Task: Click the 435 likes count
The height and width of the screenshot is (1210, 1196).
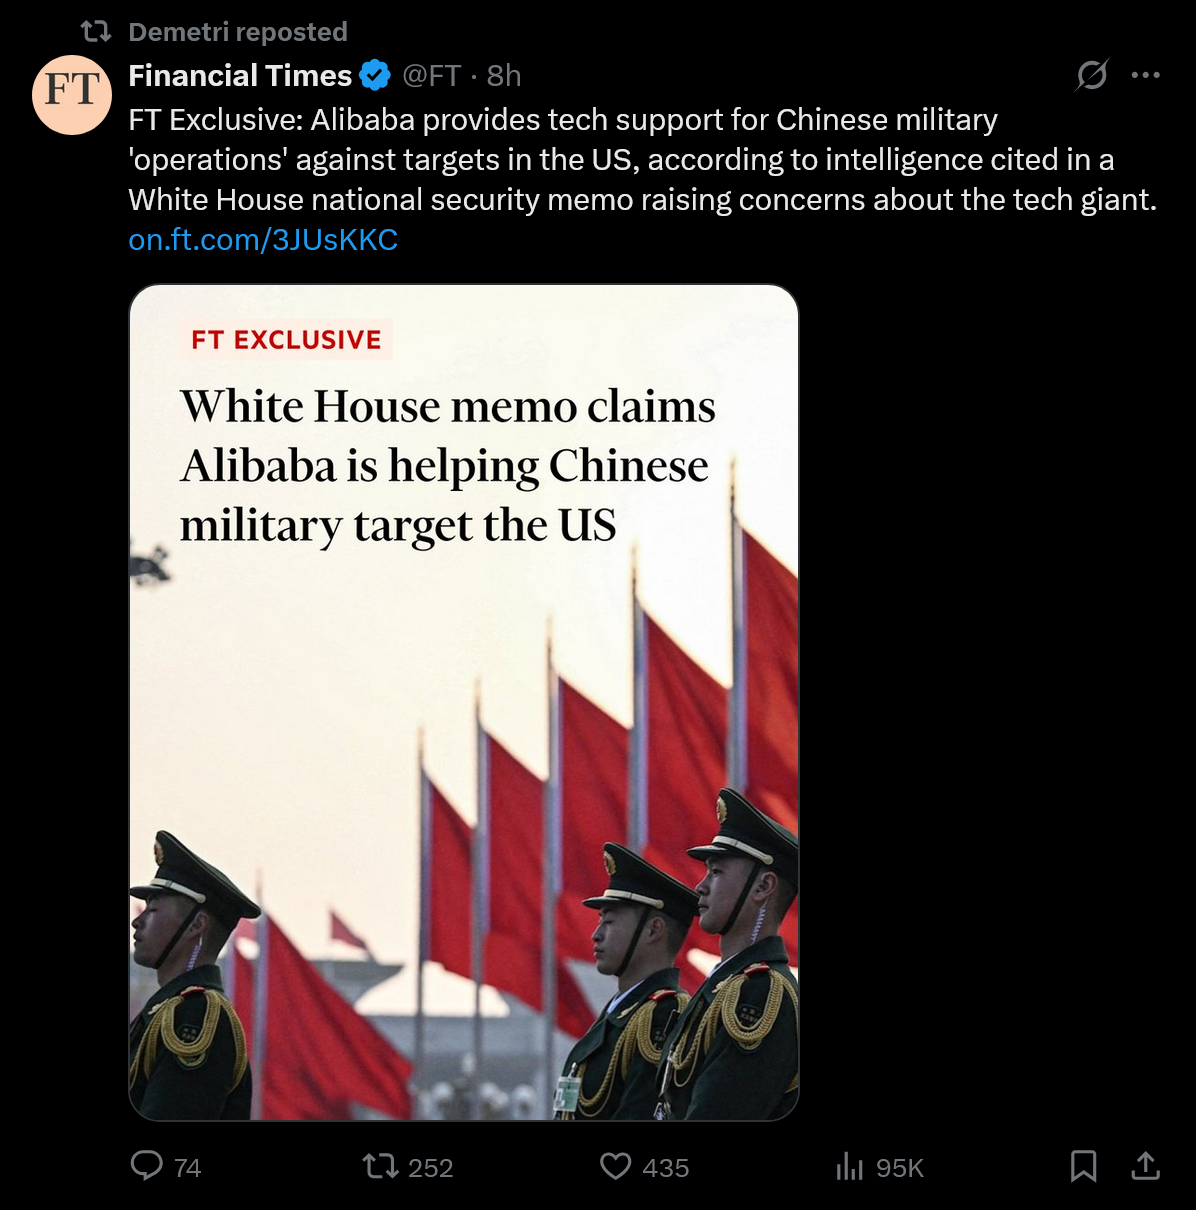Action: point(666,1168)
